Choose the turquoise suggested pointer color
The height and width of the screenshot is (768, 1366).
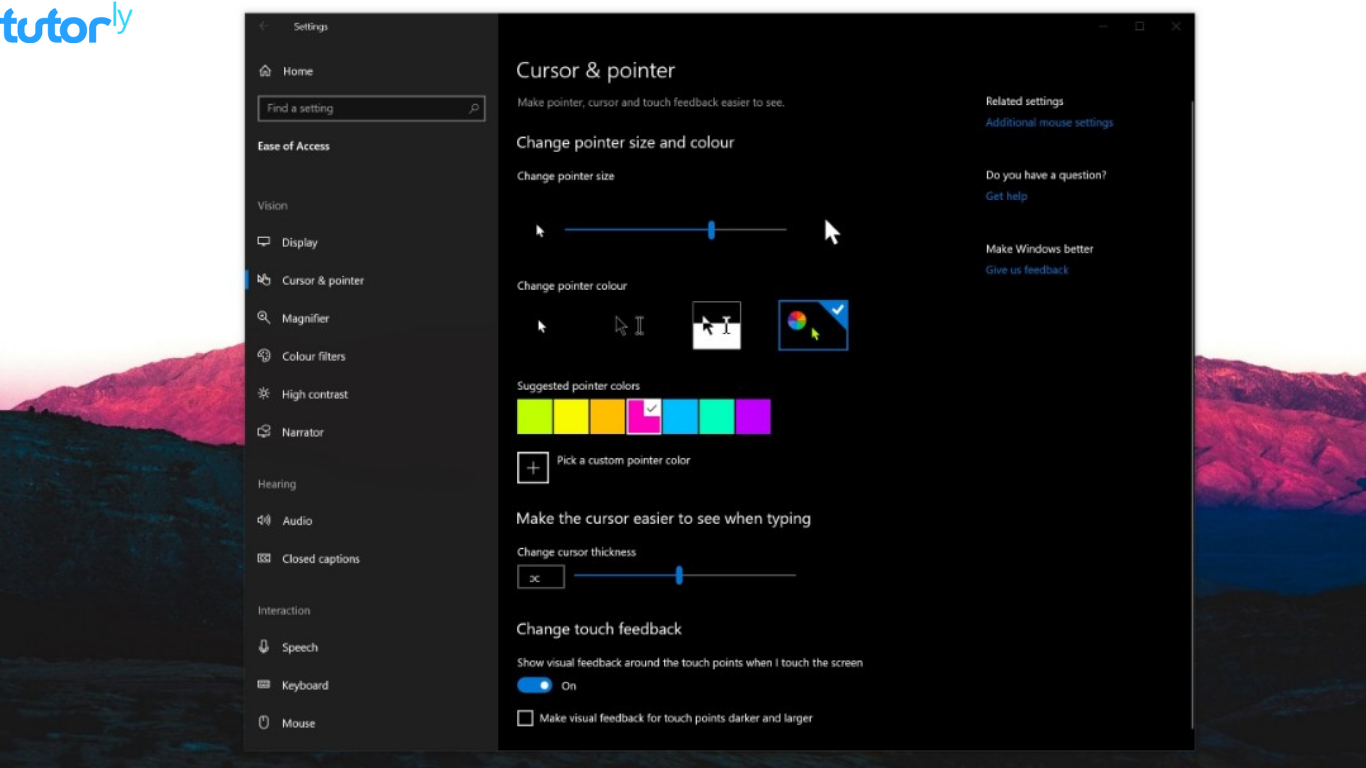click(x=717, y=417)
